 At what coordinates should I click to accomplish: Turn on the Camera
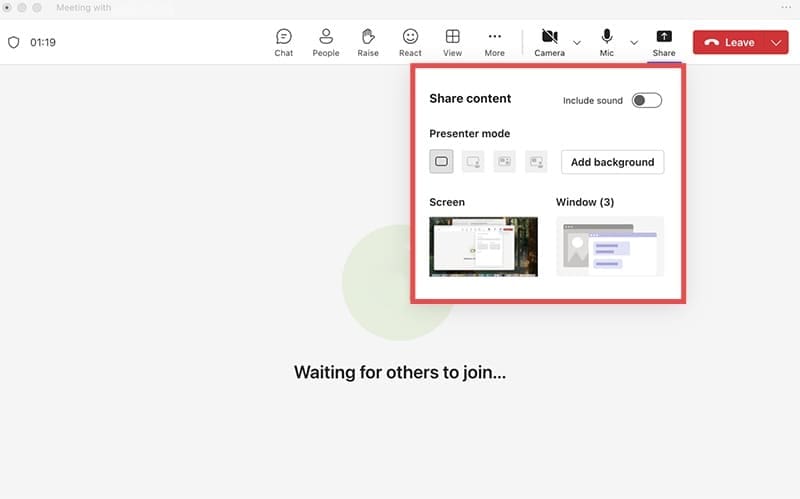549,42
